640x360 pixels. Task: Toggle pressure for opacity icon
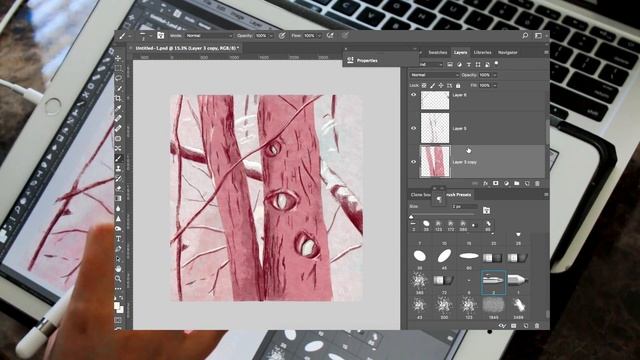[x=282, y=36]
